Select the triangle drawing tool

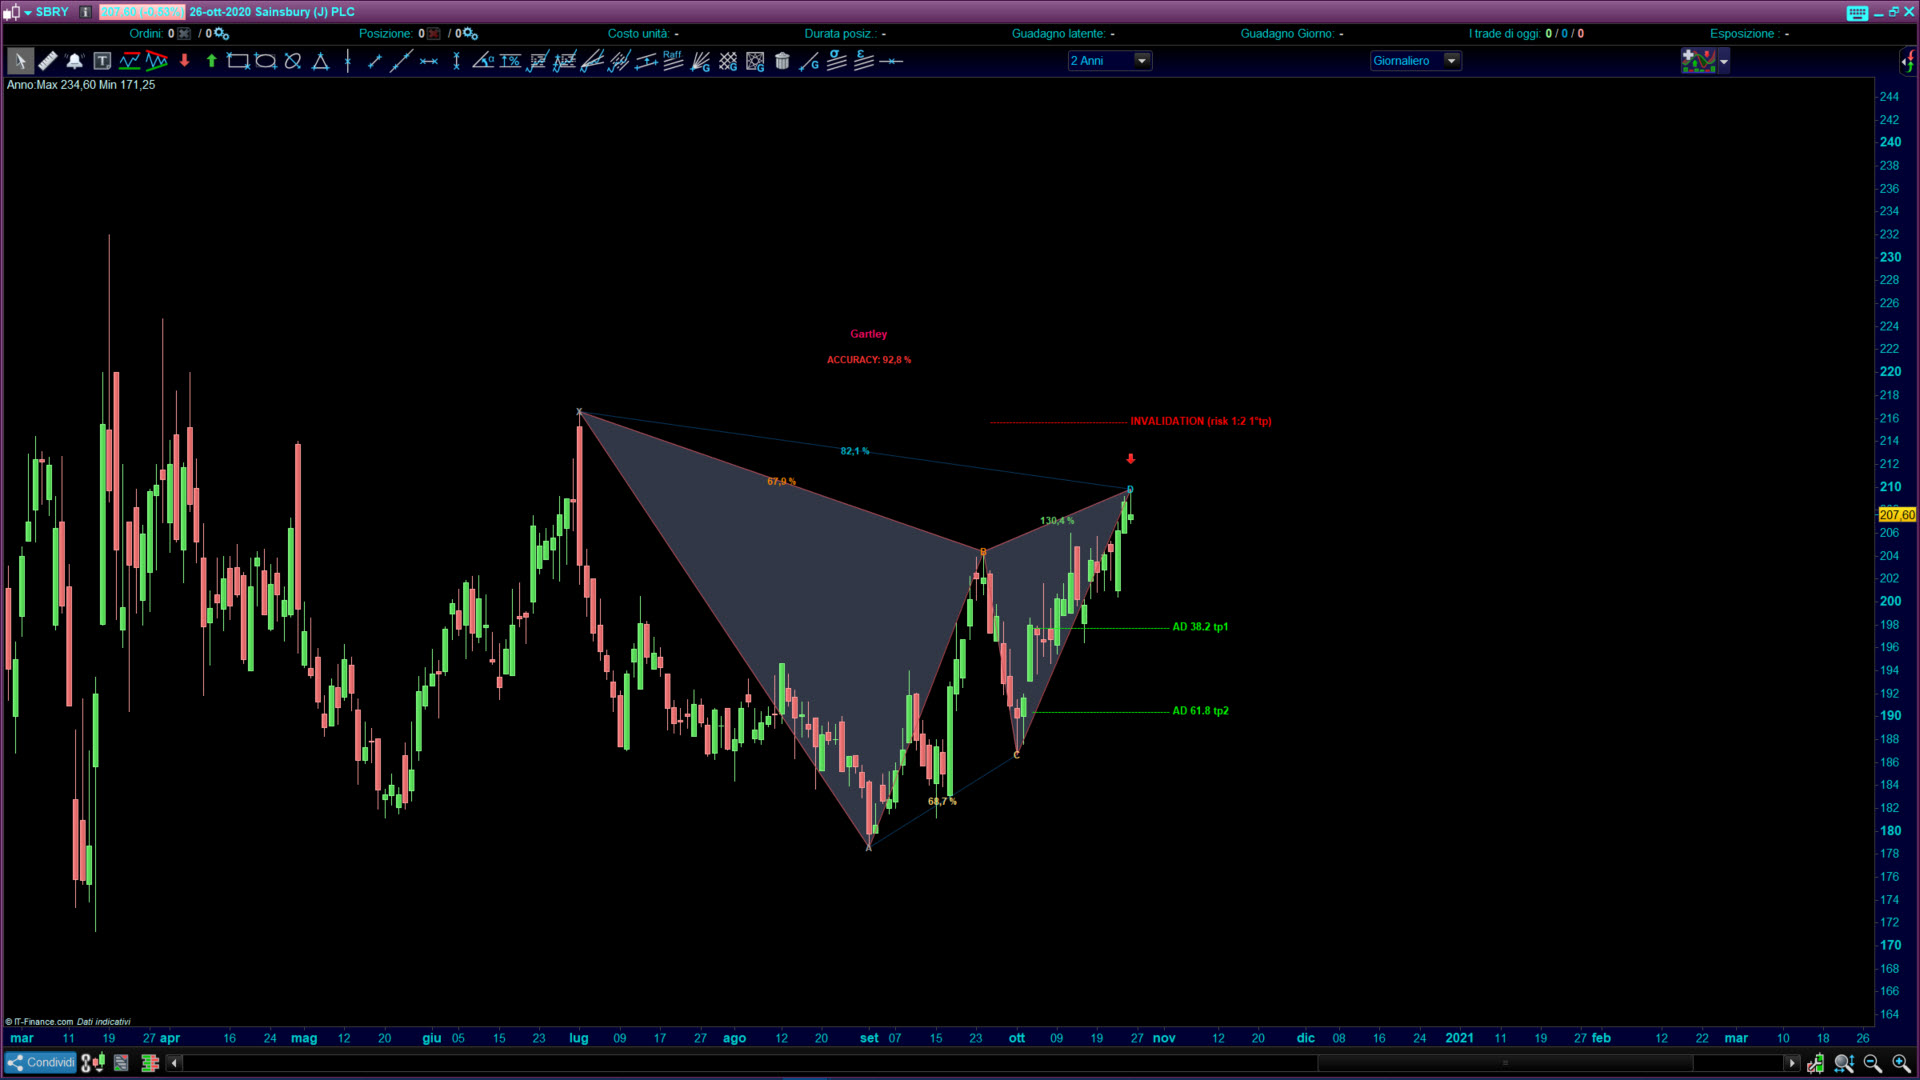(x=320, y=61)
